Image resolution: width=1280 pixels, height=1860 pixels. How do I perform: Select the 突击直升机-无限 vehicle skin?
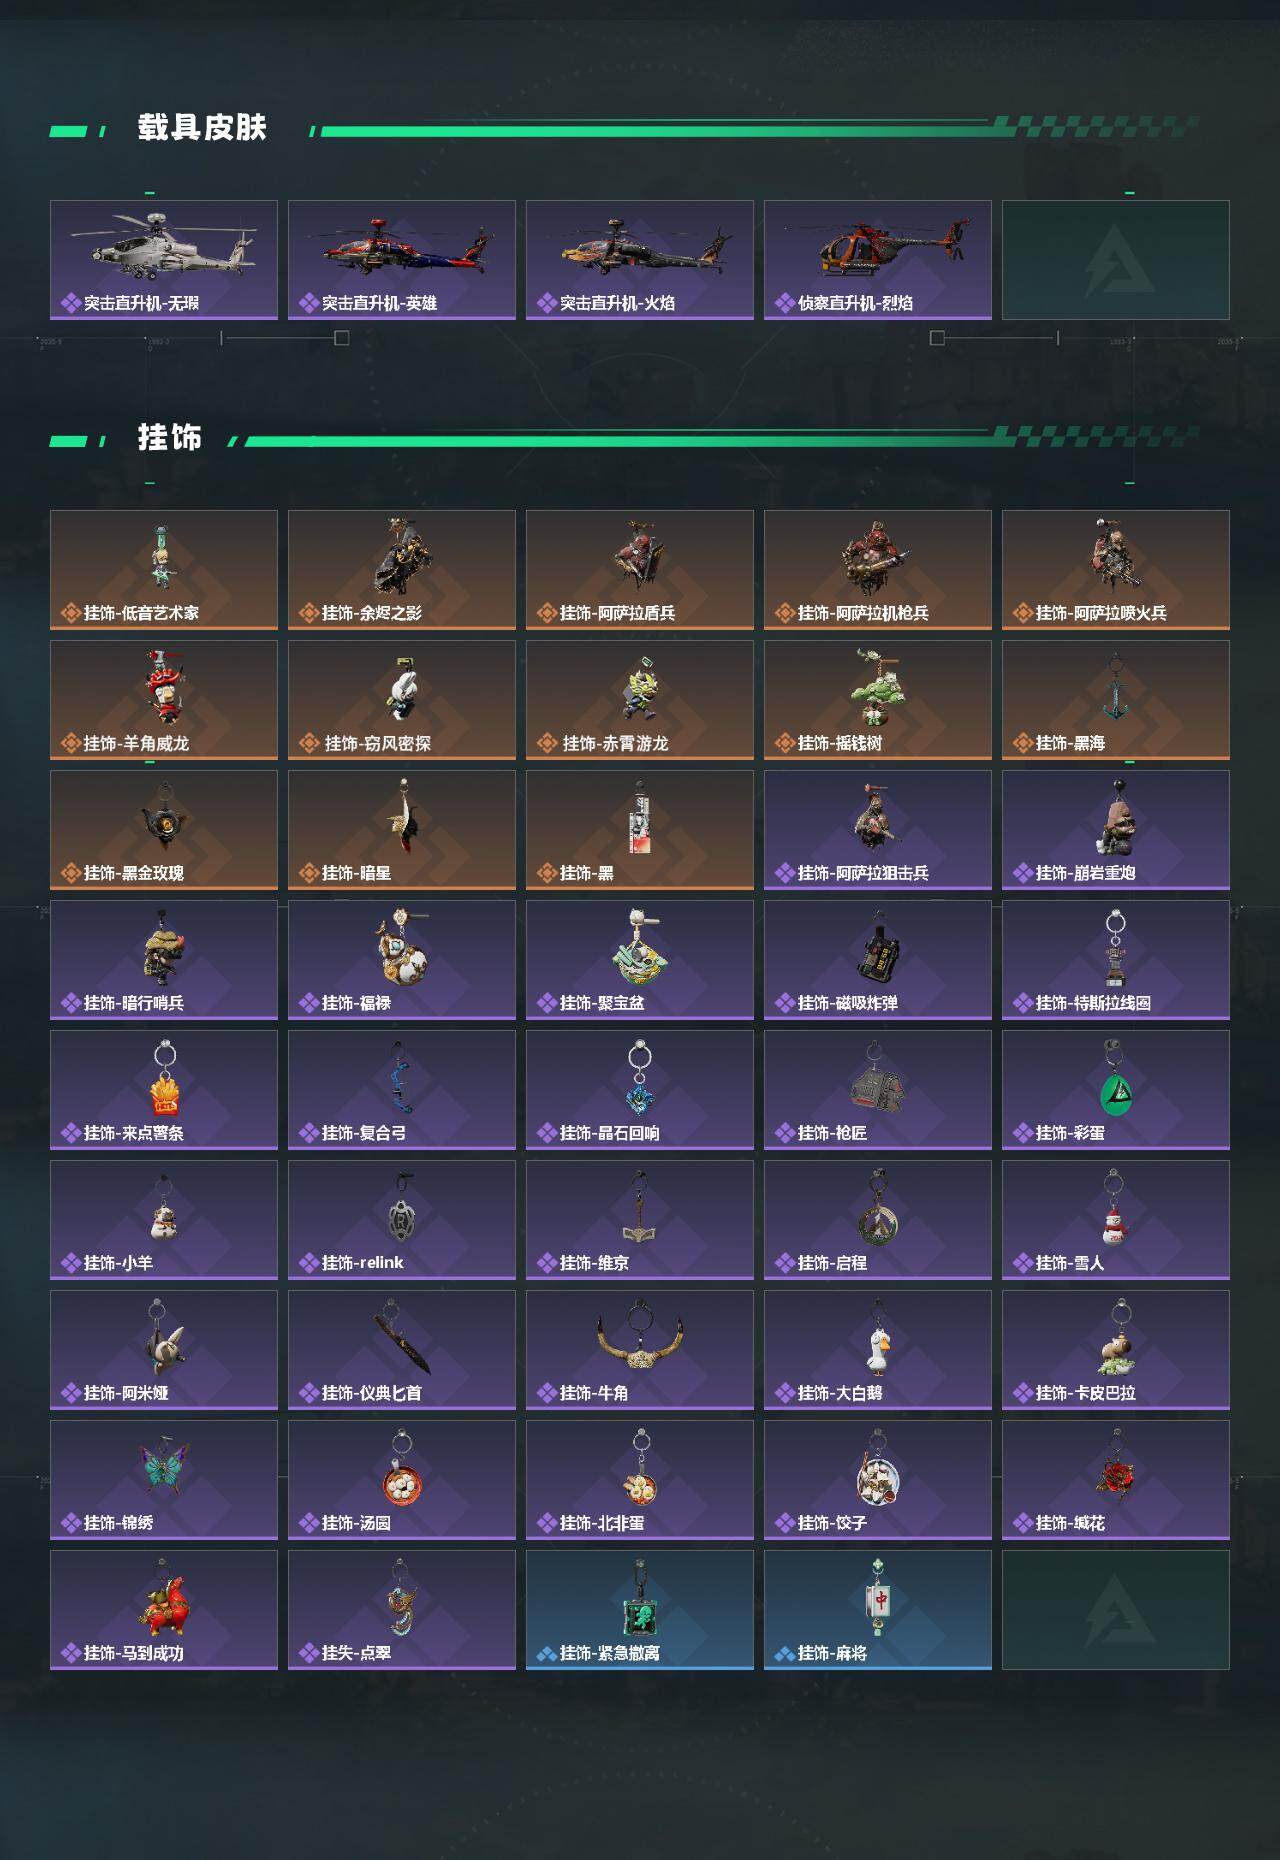(x=164, y=260)
